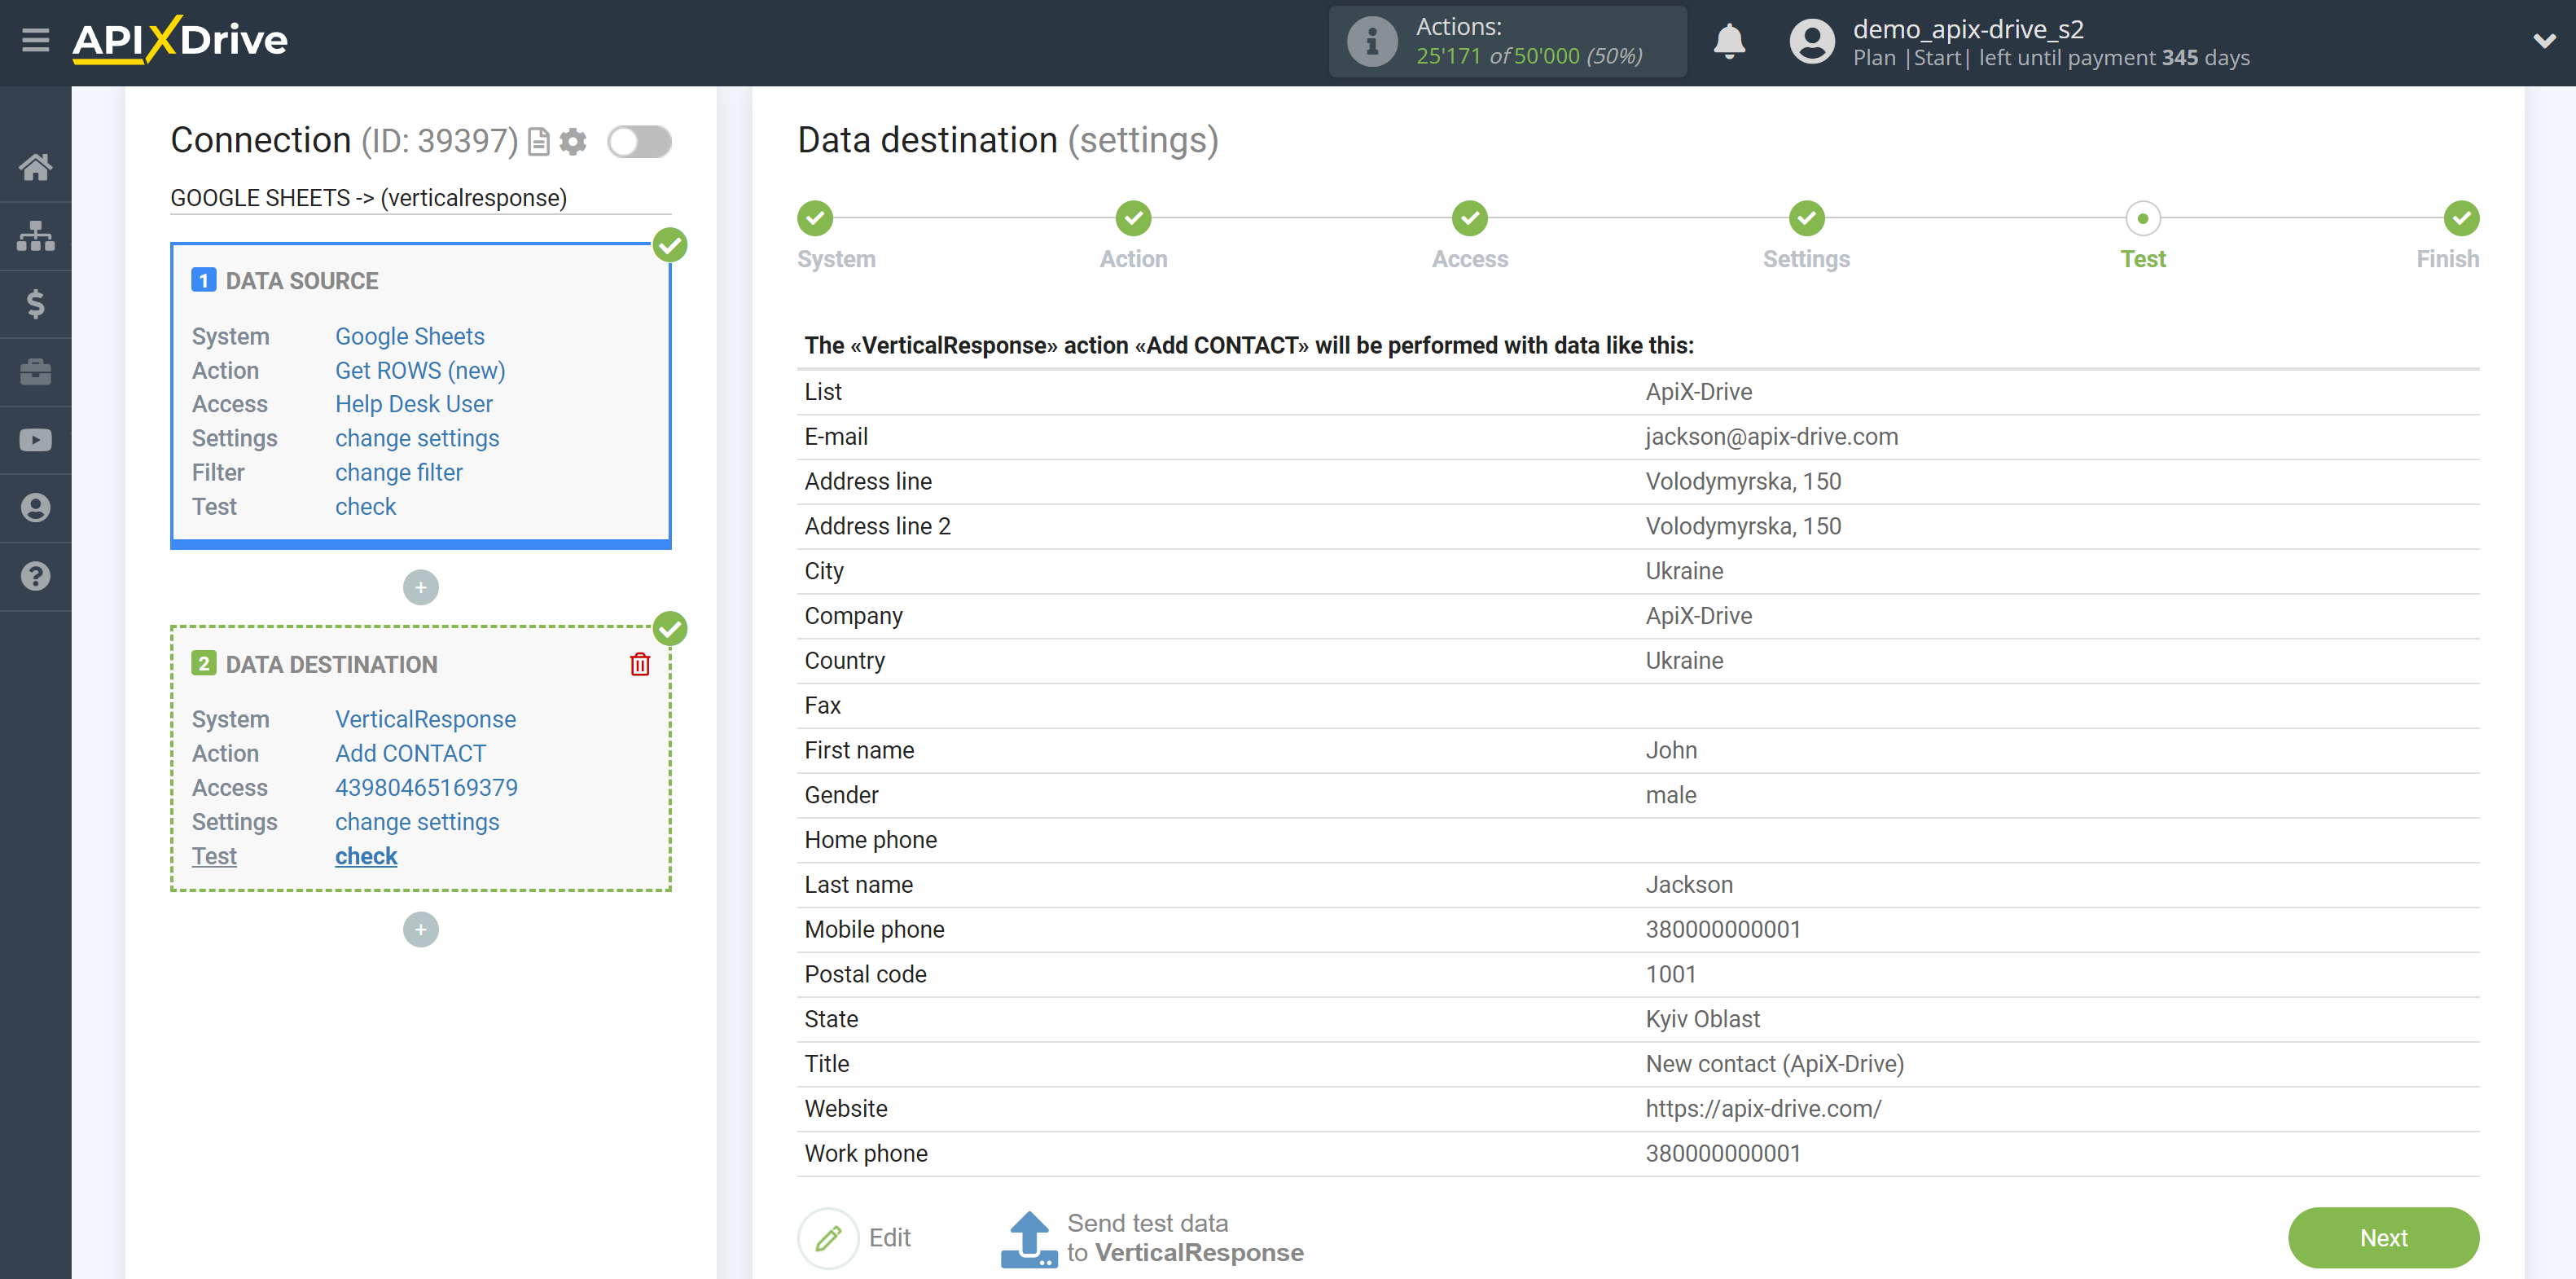Viewport: 2576px width, 1279px height.
Task: Click the connection name field
Action: 420,198
